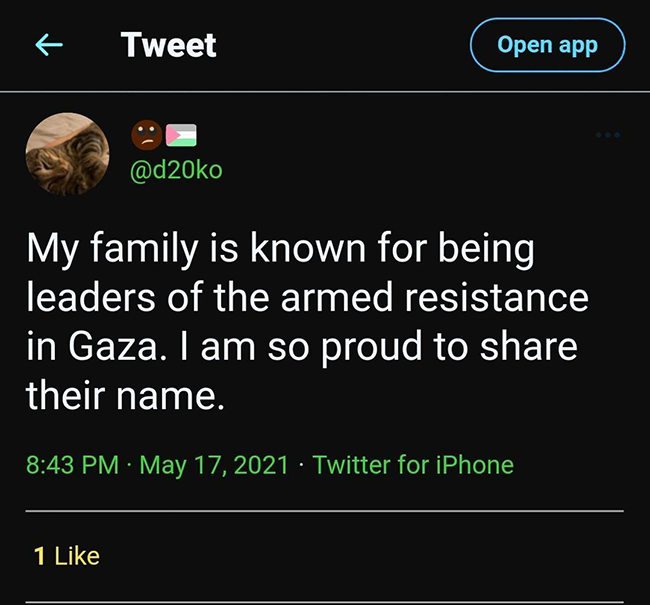Open the three-dot more options menu
This screenshot has width=650, height=605.
coord(608,135)
